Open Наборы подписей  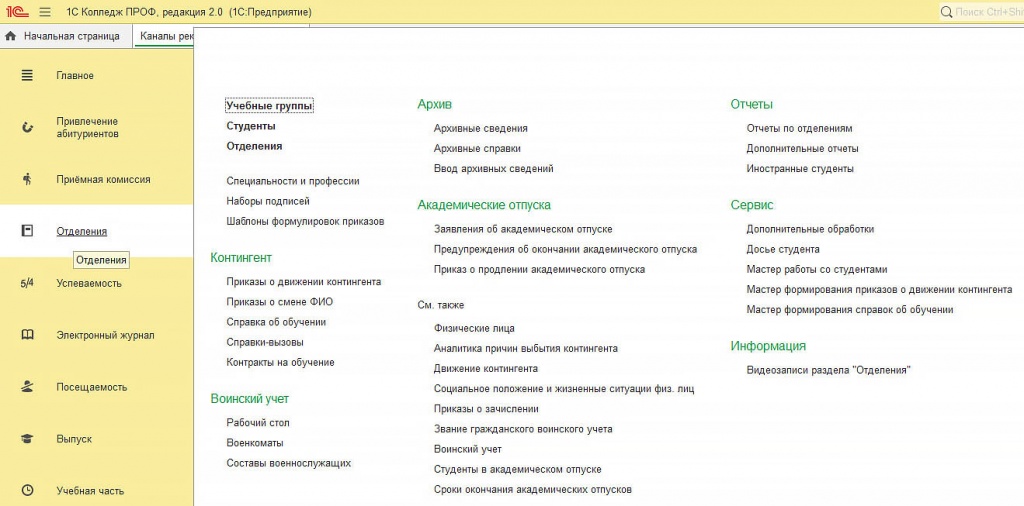click(x=268, y=201)
